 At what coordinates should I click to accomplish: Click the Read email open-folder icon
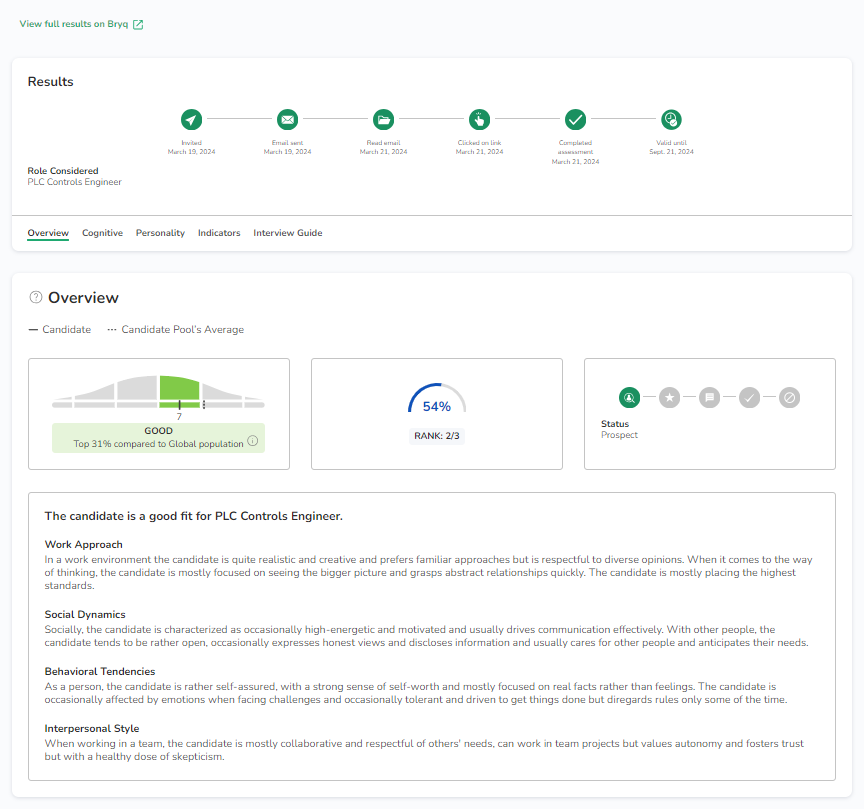click(x=383, y=120)
